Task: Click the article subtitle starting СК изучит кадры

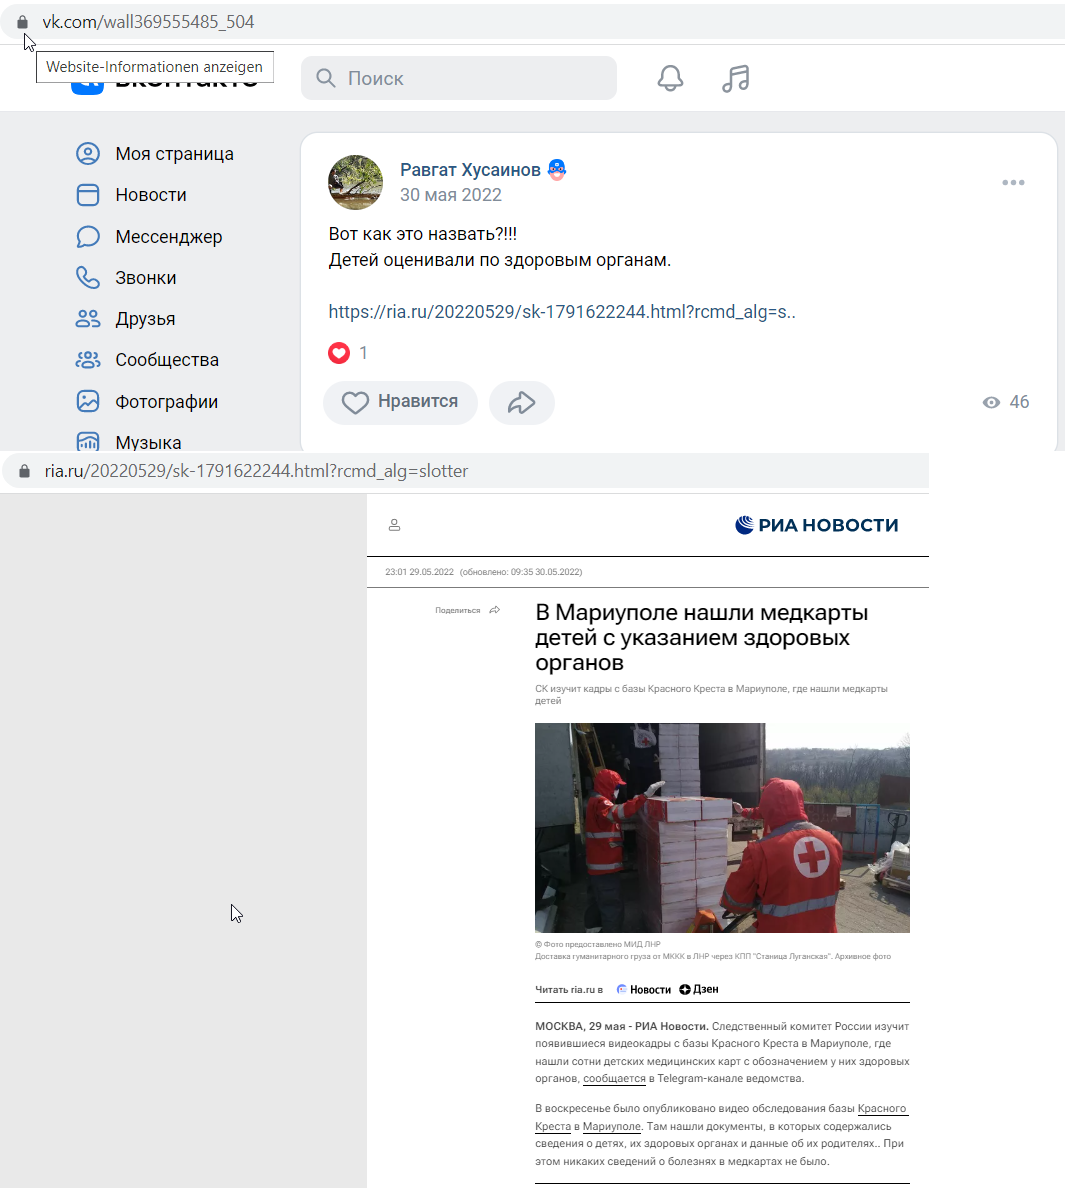Action: click(711, 695)
